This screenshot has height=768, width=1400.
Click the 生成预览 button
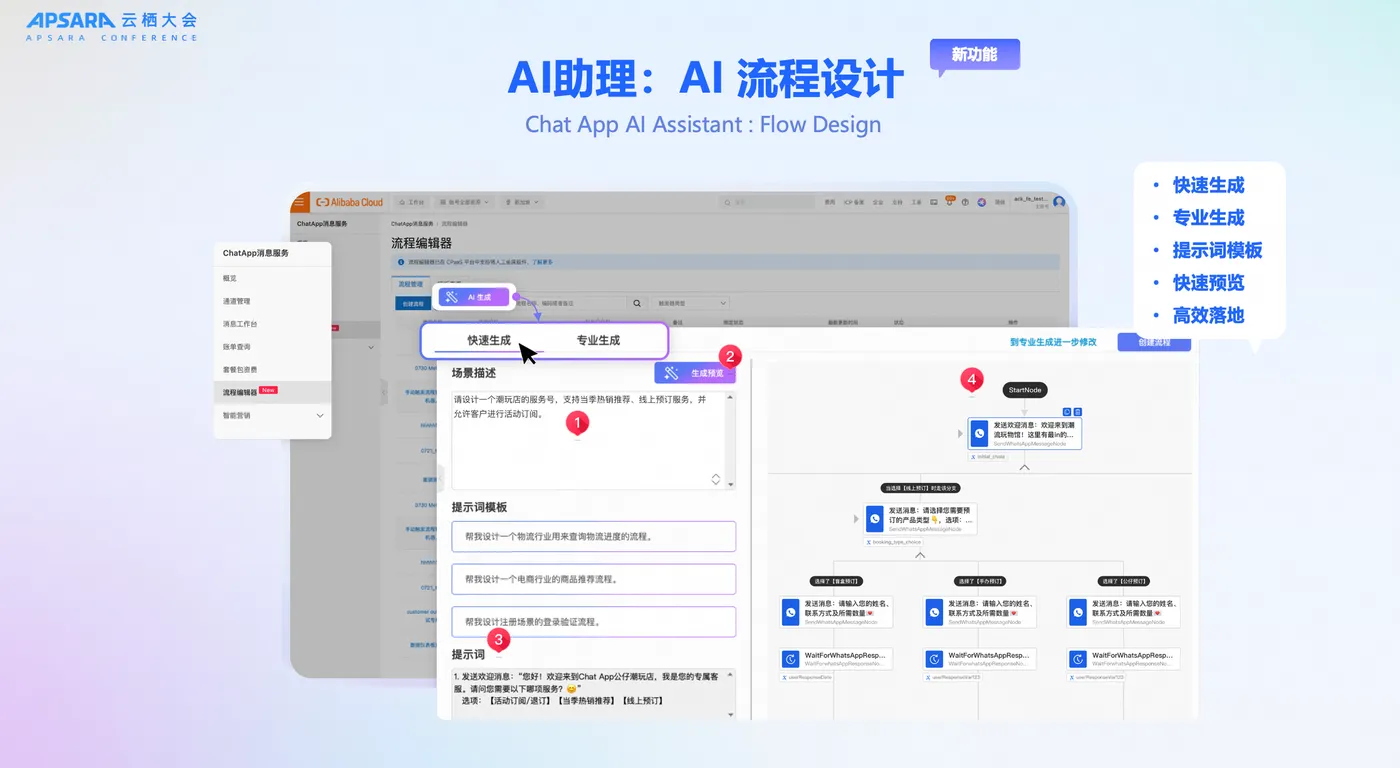pyautogui.click(x=695, y=373)
